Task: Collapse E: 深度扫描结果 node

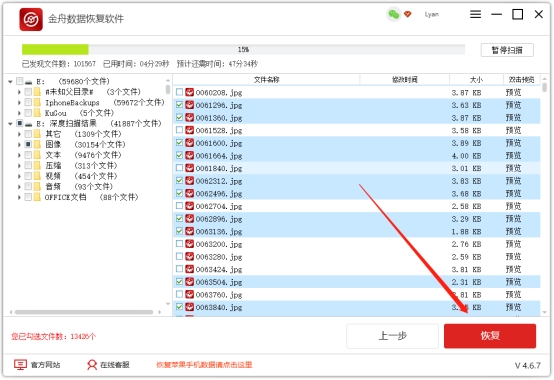Action: [x=10, y=124]
